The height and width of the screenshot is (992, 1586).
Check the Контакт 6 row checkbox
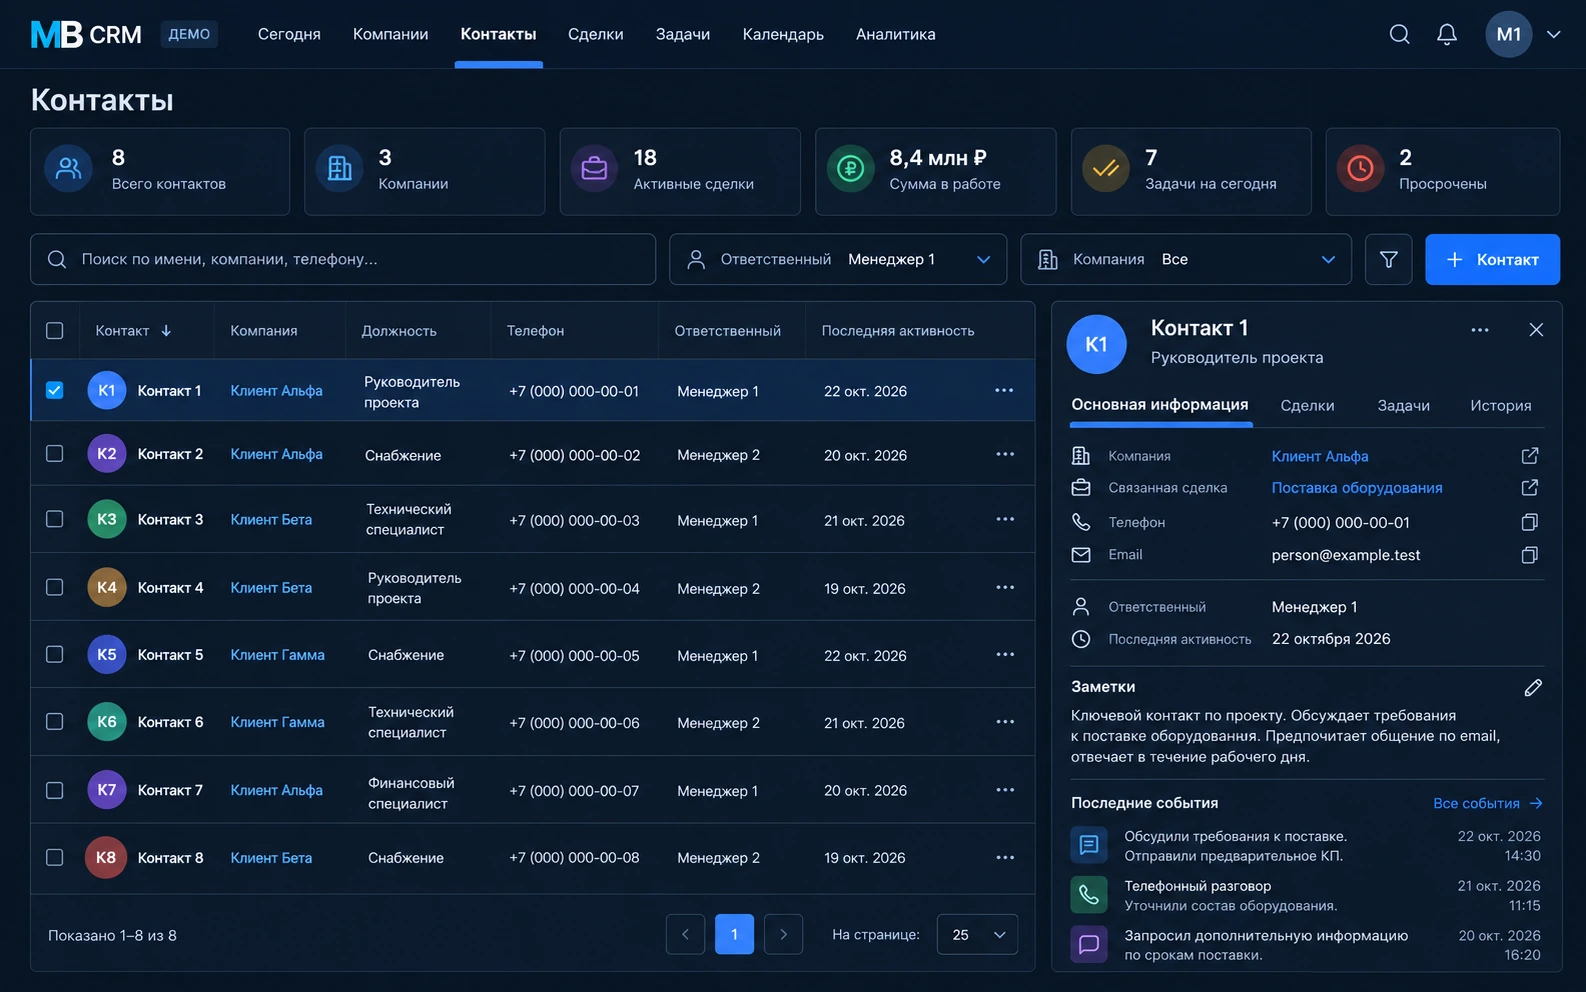tap(55, 721)
